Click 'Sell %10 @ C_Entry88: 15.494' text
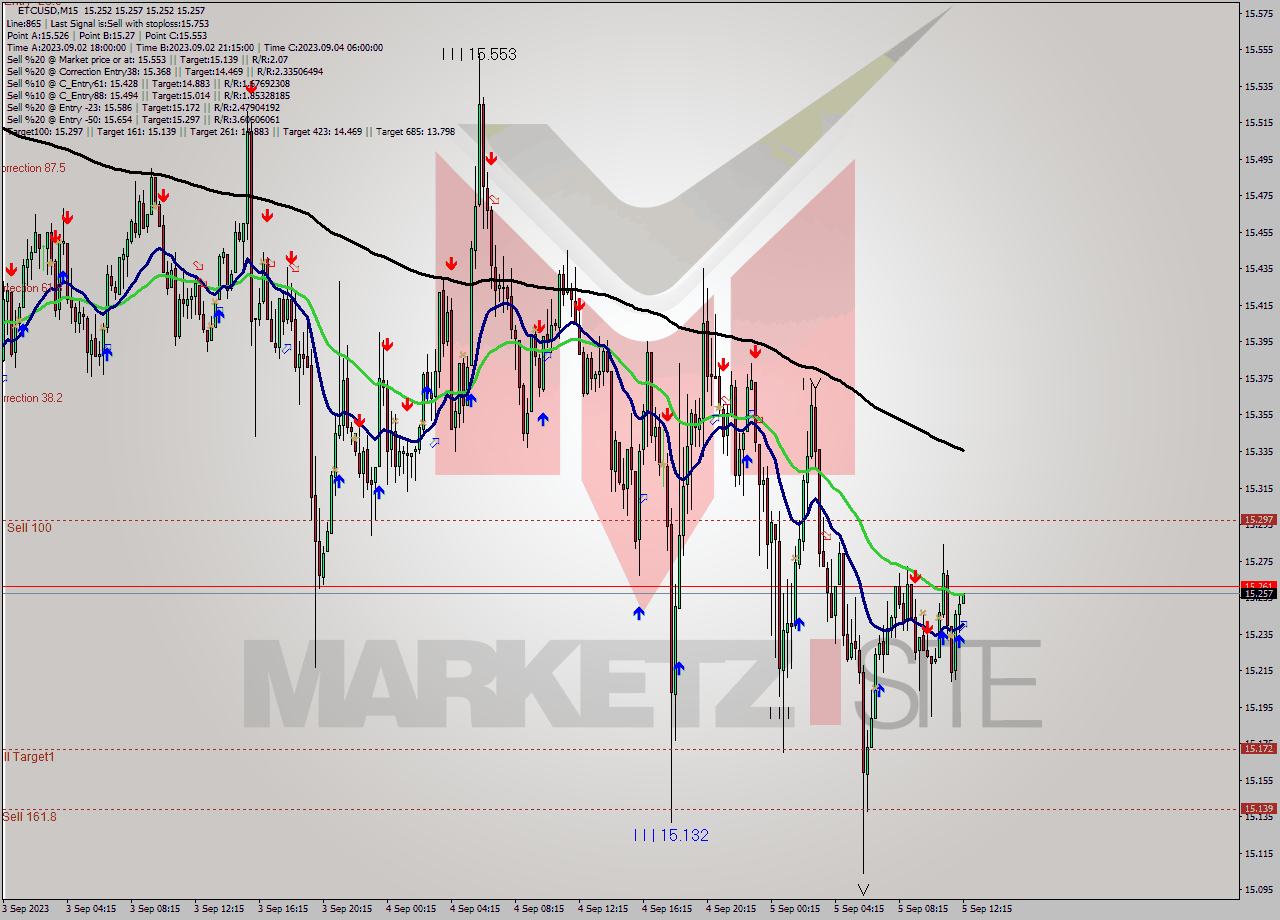The width and height of the screenshot is (1280, 920). pyautogui.click(x=71, y=95)
